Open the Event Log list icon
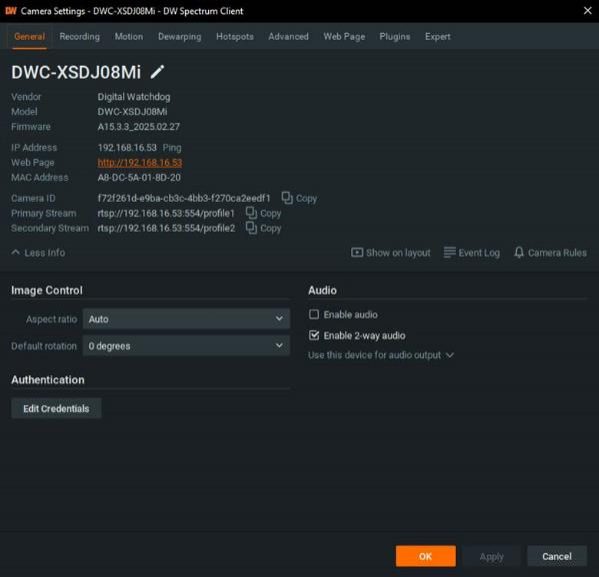Screen dimensions: 599x577 (x=449, y=252)
